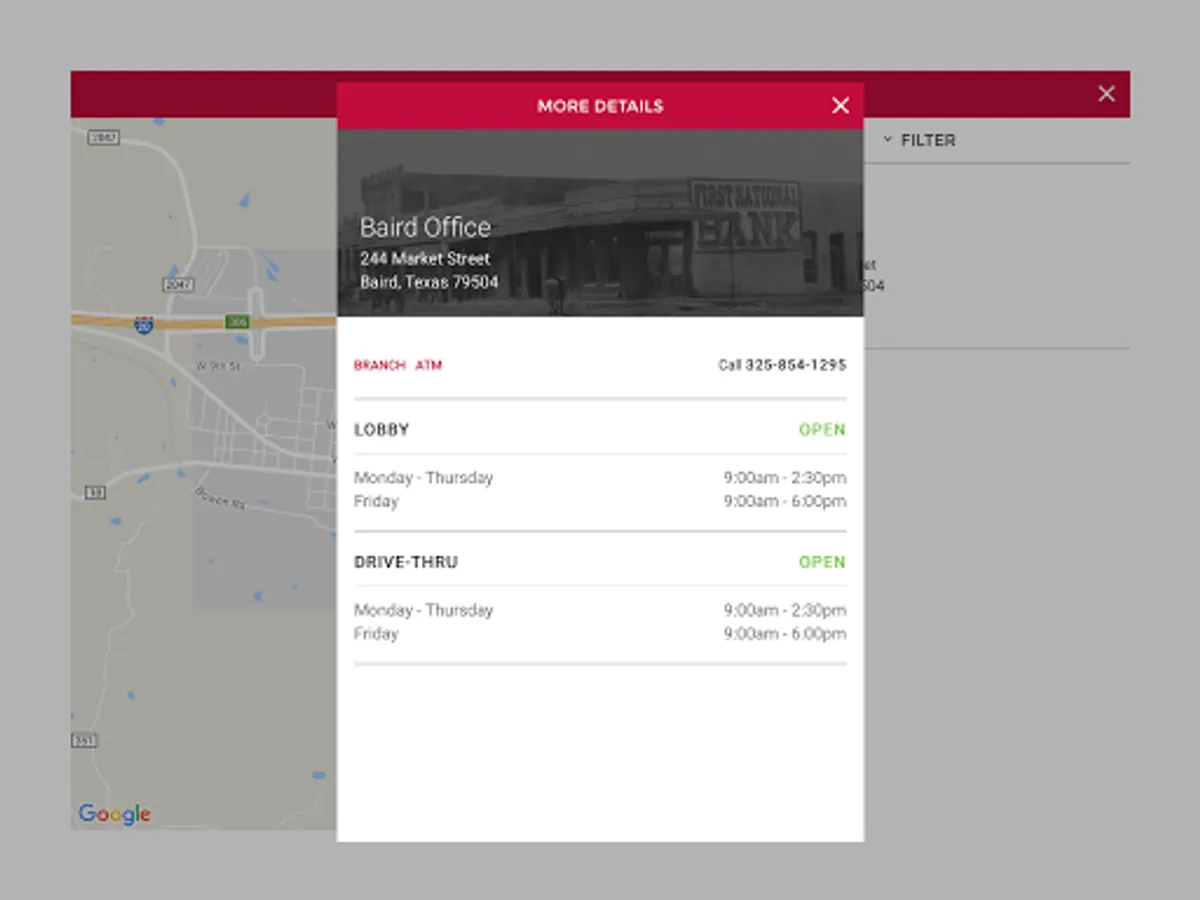Select the 244 Market Street address line
Viewport: 1200px width, 900px height.
(x=425, y=258)
